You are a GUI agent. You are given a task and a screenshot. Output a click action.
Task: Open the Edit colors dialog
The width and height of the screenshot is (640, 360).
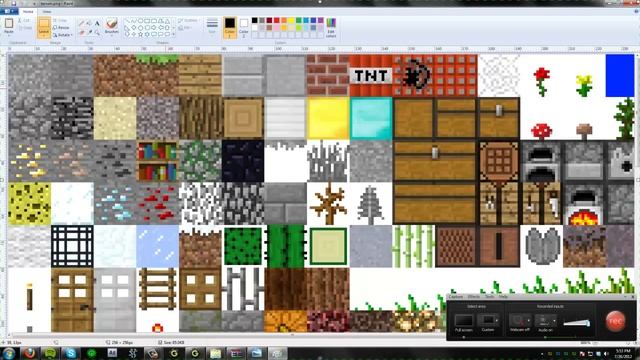tap(331, 28)
